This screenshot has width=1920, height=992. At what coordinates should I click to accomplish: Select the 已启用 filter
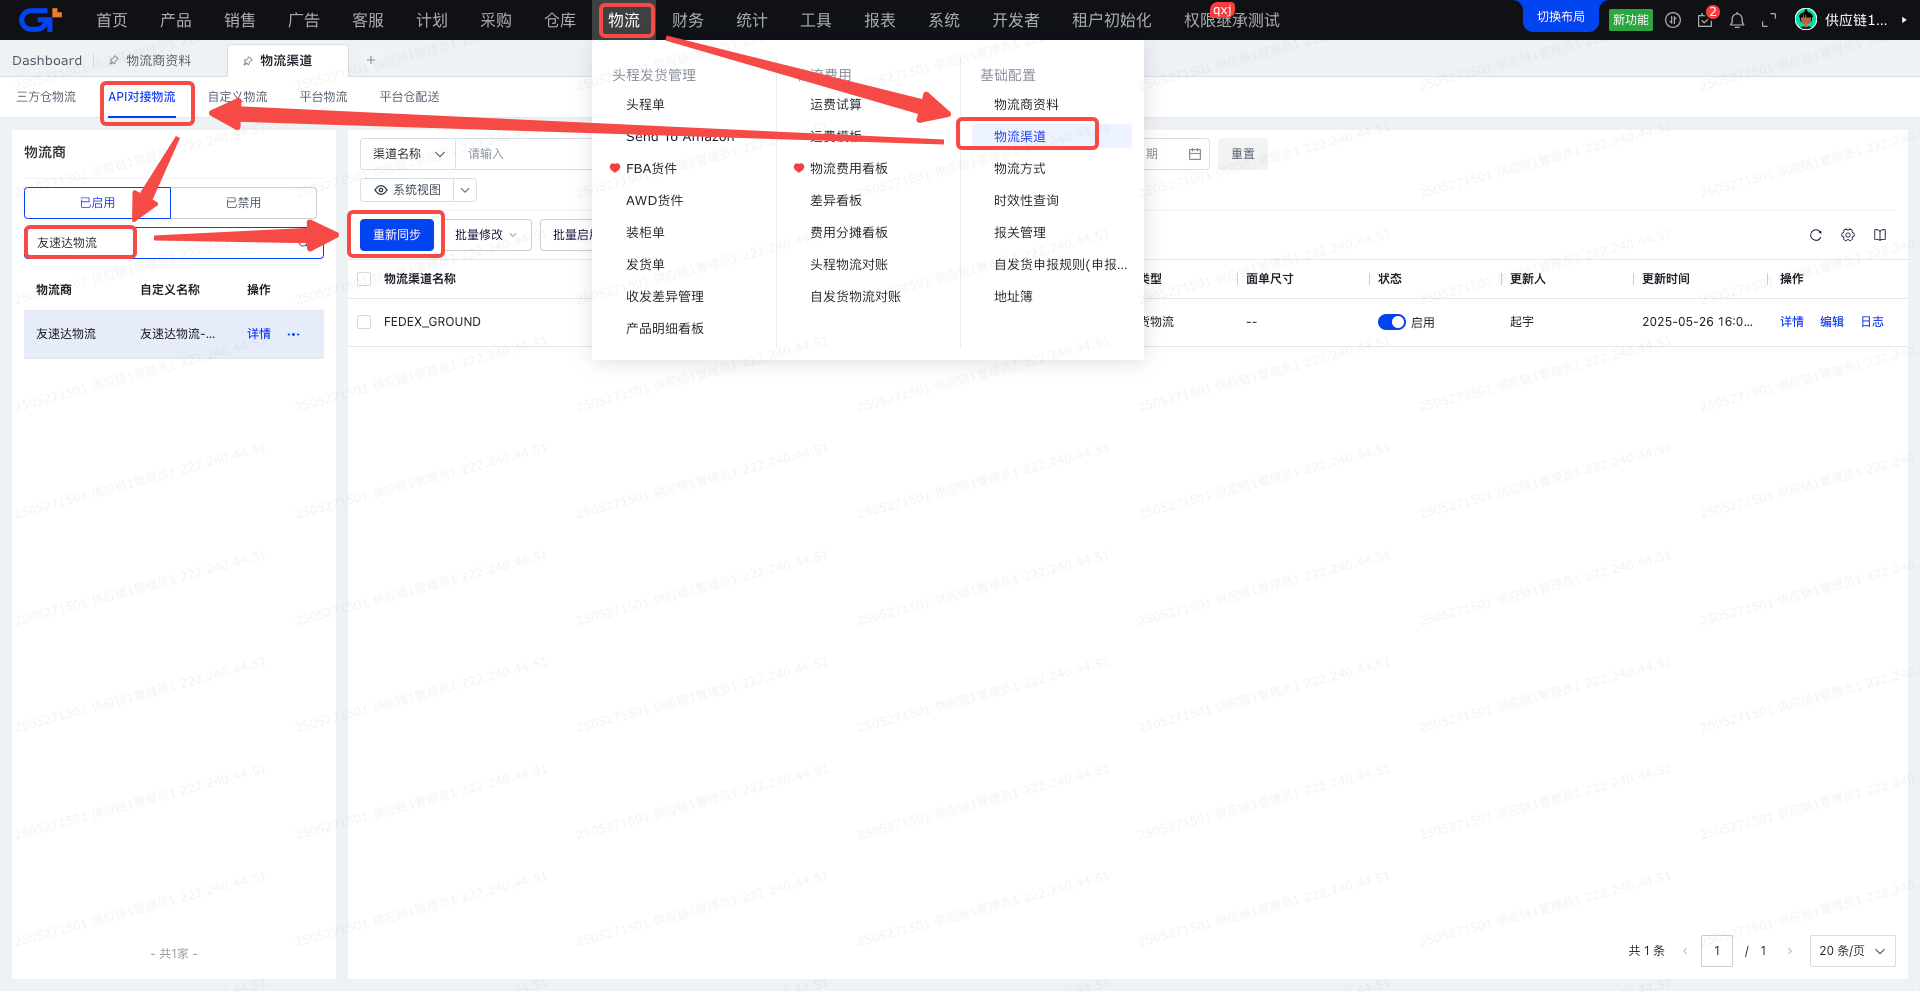pos(97,203)
